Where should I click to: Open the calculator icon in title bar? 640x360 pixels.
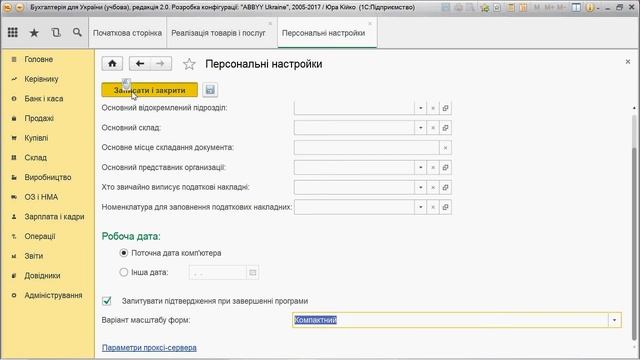(x=511, y=7)
